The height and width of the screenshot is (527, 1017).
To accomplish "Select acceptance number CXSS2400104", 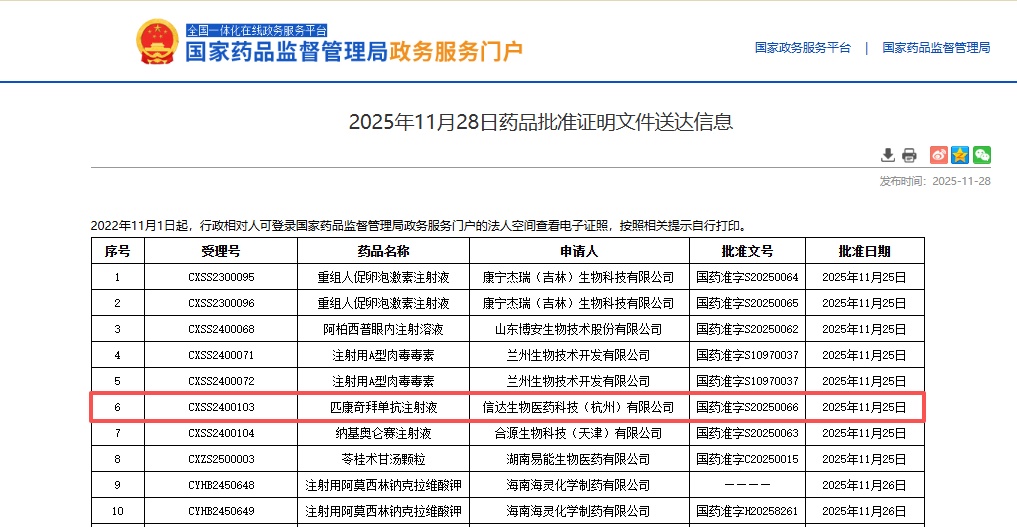I will coord(221,433).
